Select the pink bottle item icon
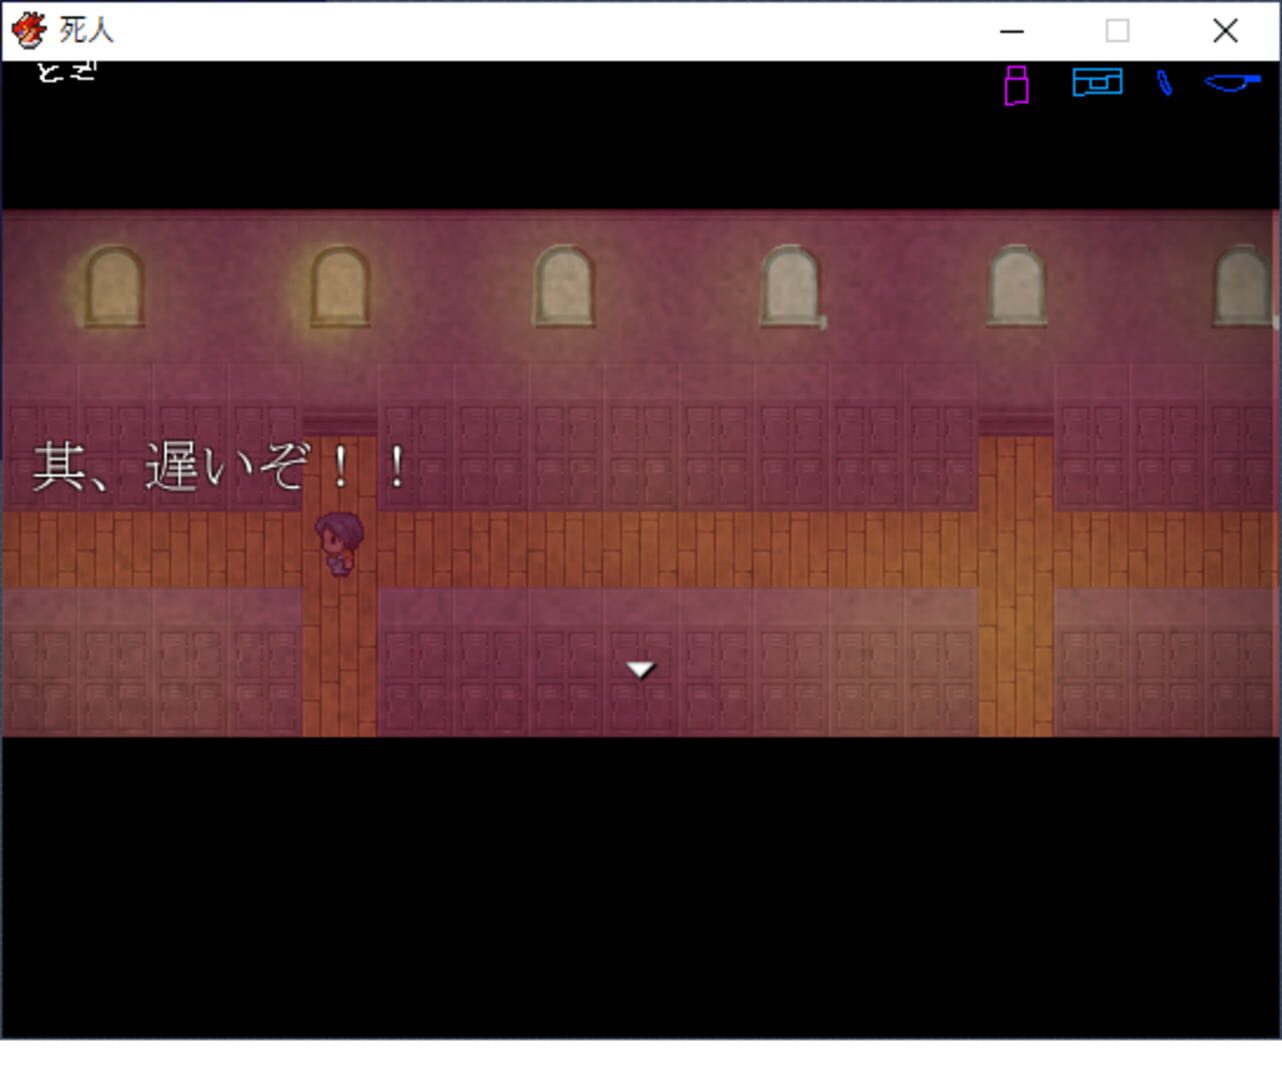Screen dimensions: 1282x1080 pyautogui.click(x=1015, y=87)
